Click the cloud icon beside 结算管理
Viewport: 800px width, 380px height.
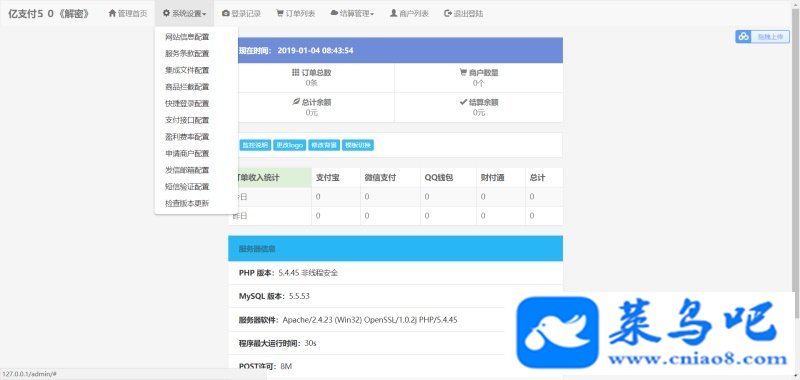pos(334,14)
